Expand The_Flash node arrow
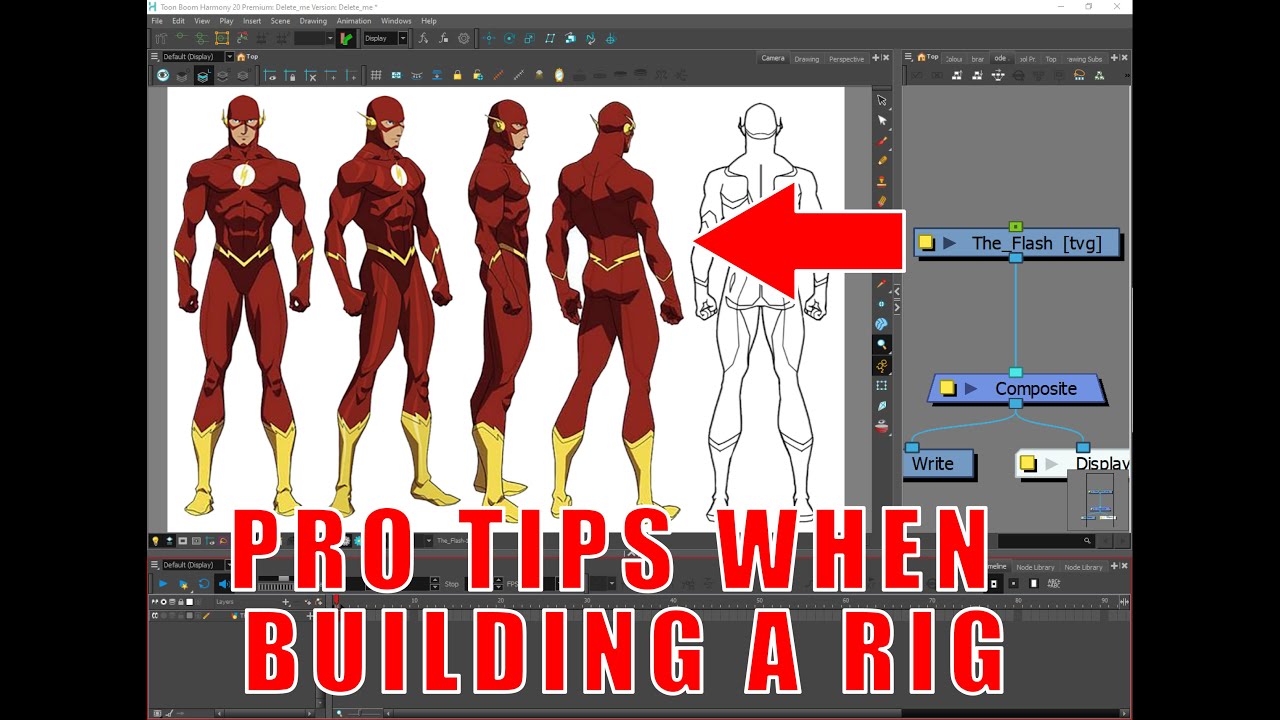 (x=950, y=243)
